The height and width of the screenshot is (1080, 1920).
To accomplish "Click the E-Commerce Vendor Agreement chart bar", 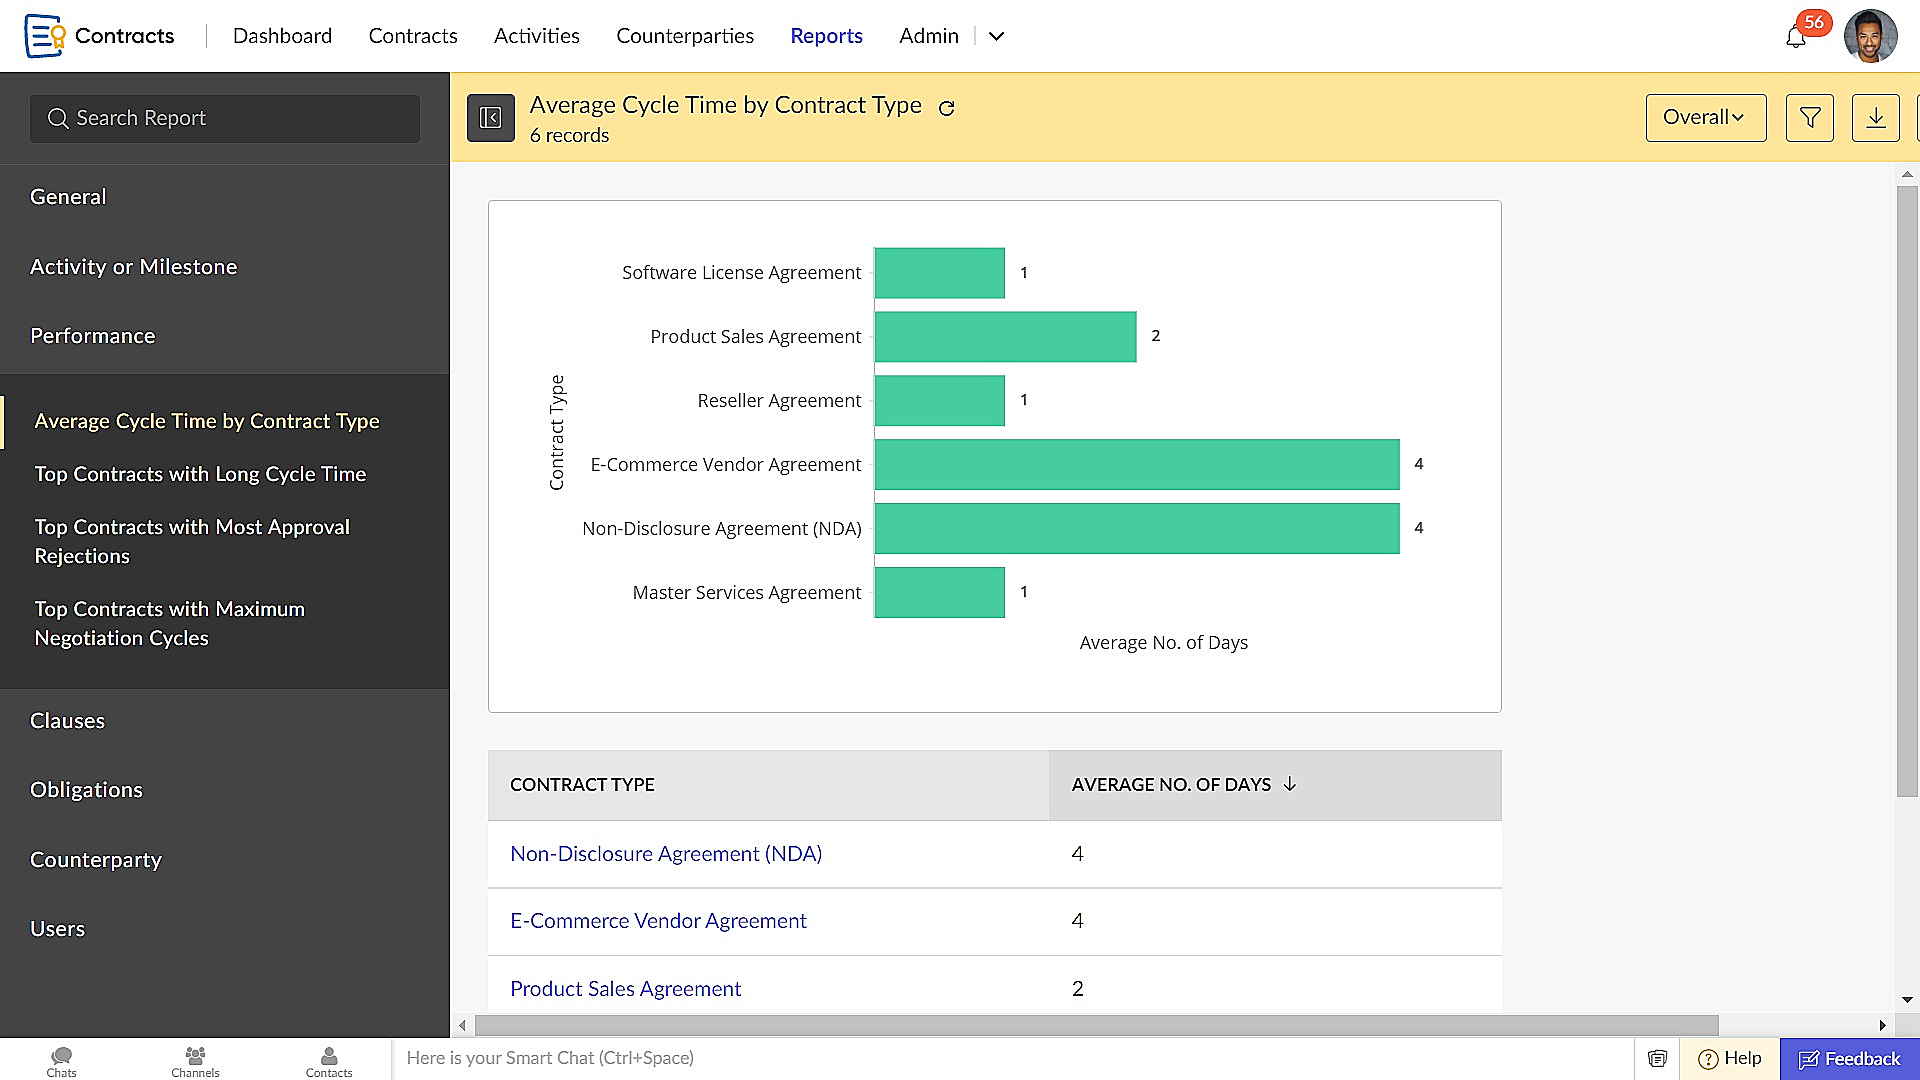I will [1136, 465].
